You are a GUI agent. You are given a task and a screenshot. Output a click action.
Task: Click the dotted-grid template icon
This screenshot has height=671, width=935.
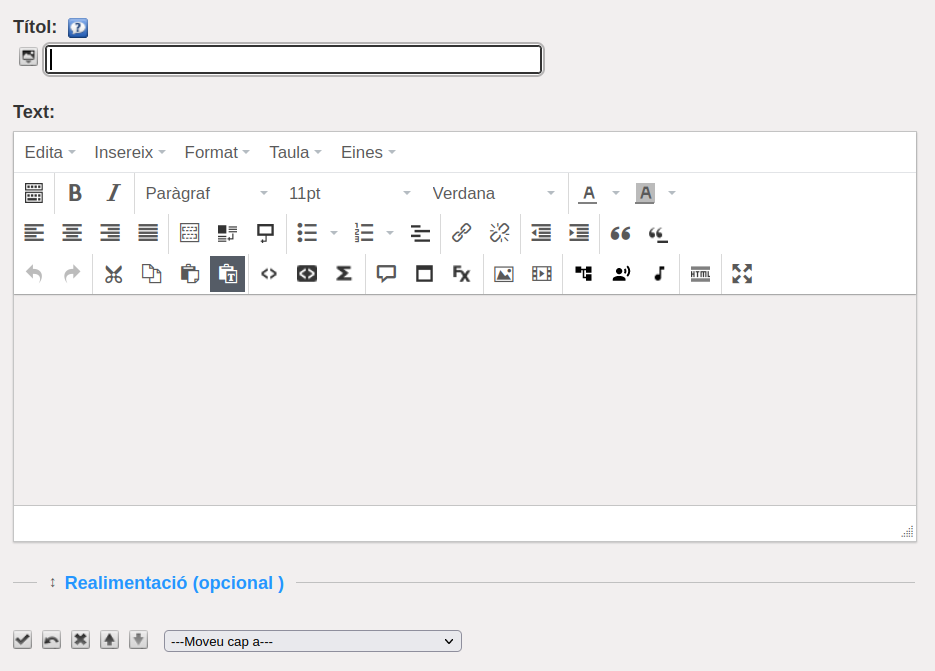pos(190,233)
